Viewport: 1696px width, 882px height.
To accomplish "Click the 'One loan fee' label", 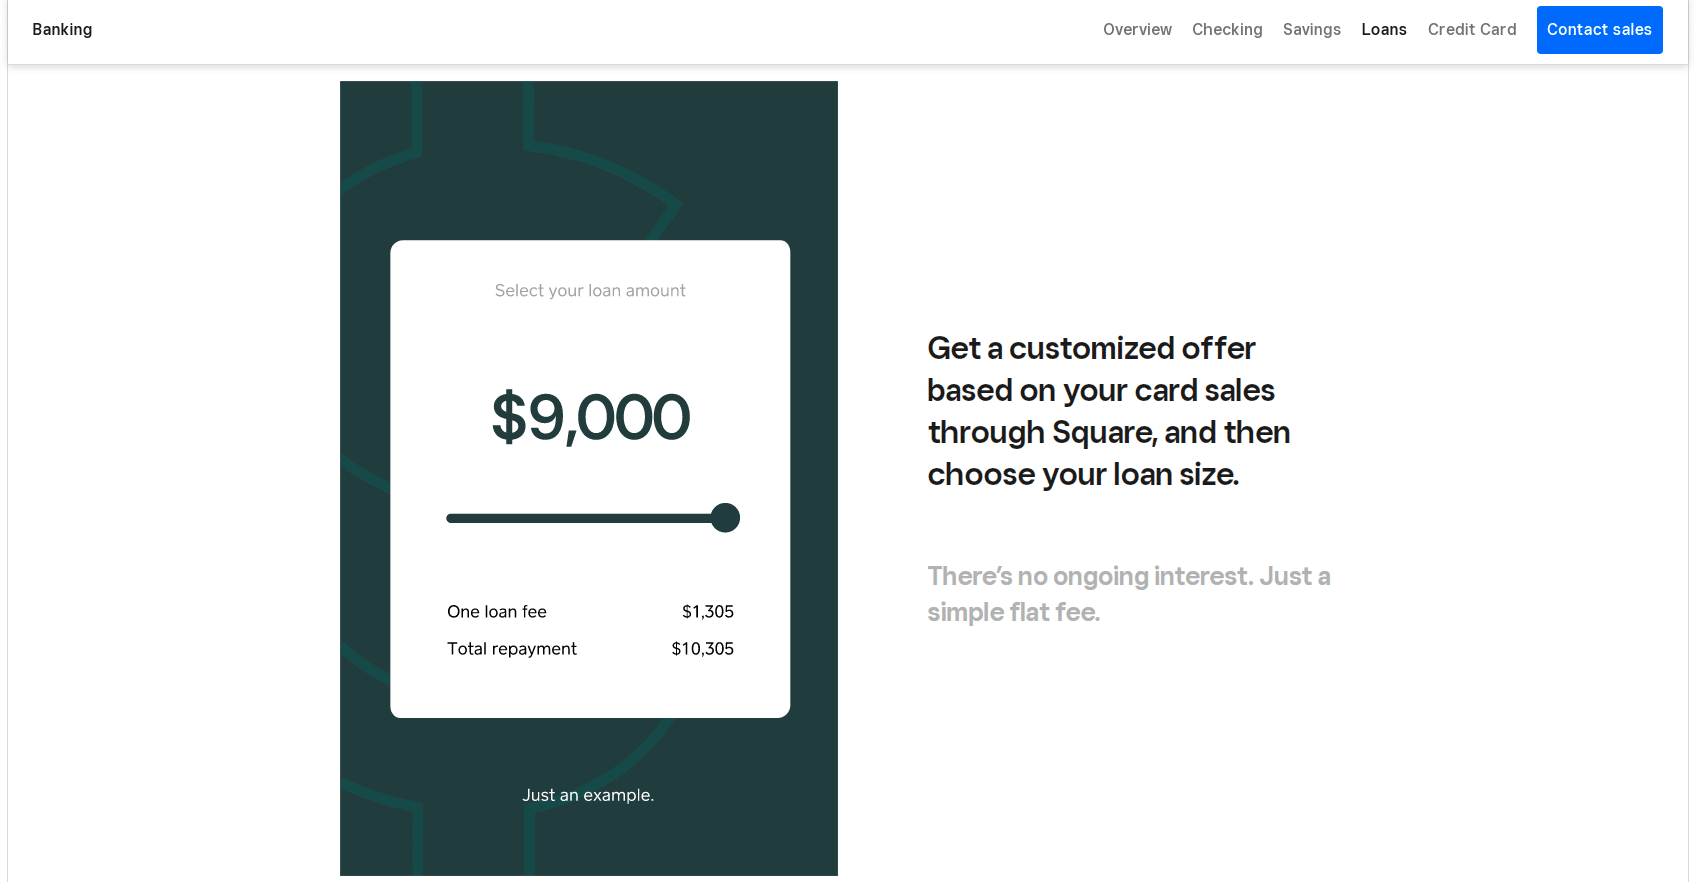I will (x=496, y=611).
